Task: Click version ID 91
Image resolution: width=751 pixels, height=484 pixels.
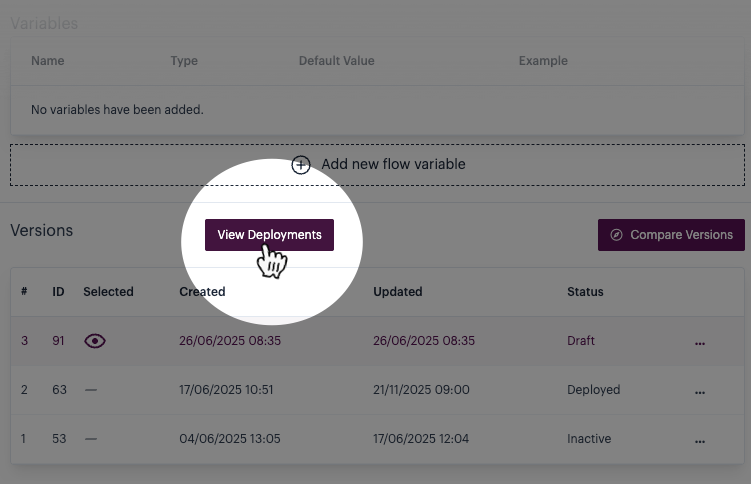Action: tap(59, 341)
